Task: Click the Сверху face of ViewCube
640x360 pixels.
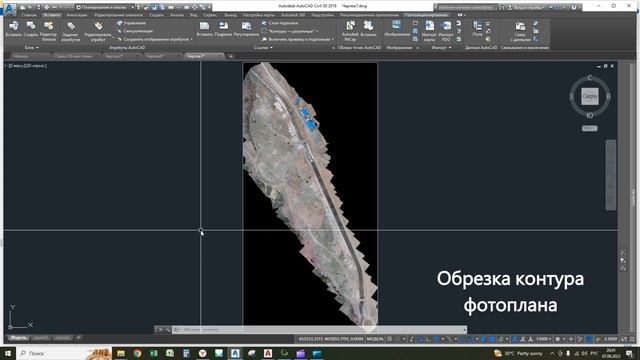Action: 590,96
